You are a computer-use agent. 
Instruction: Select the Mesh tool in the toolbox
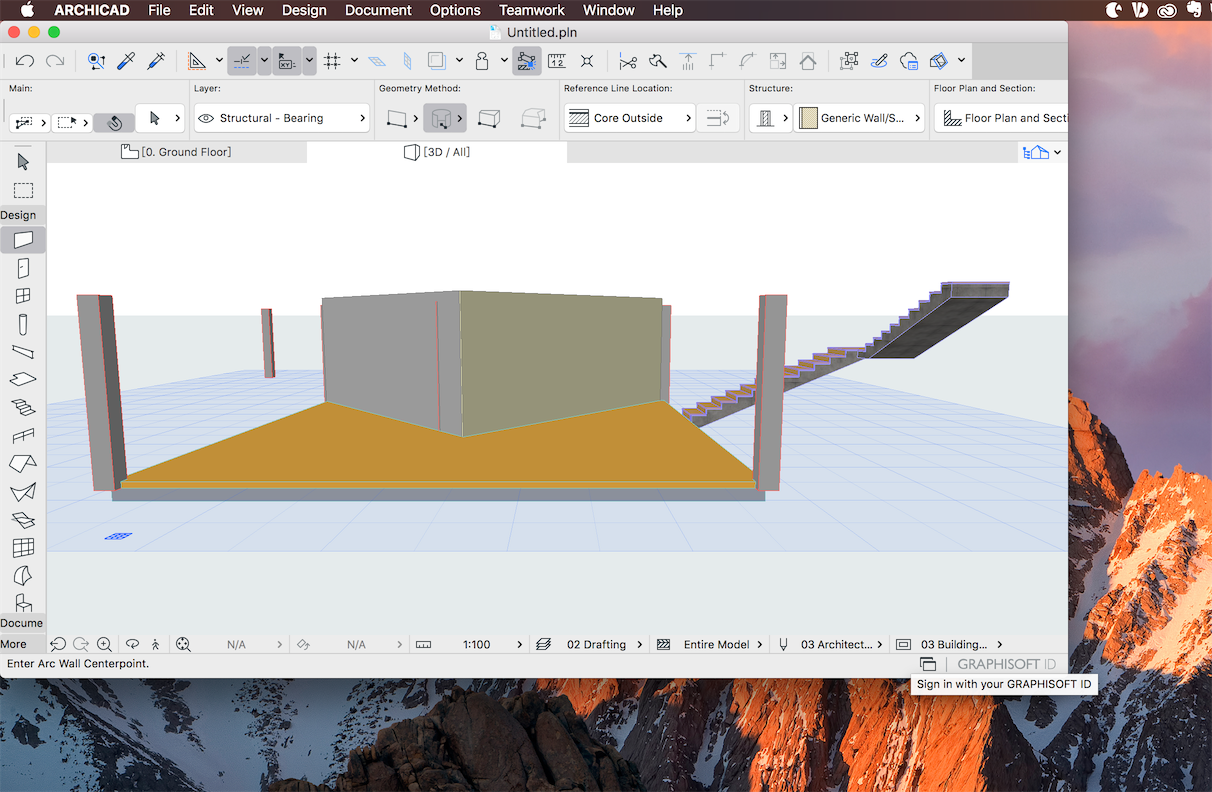(23, 520)
